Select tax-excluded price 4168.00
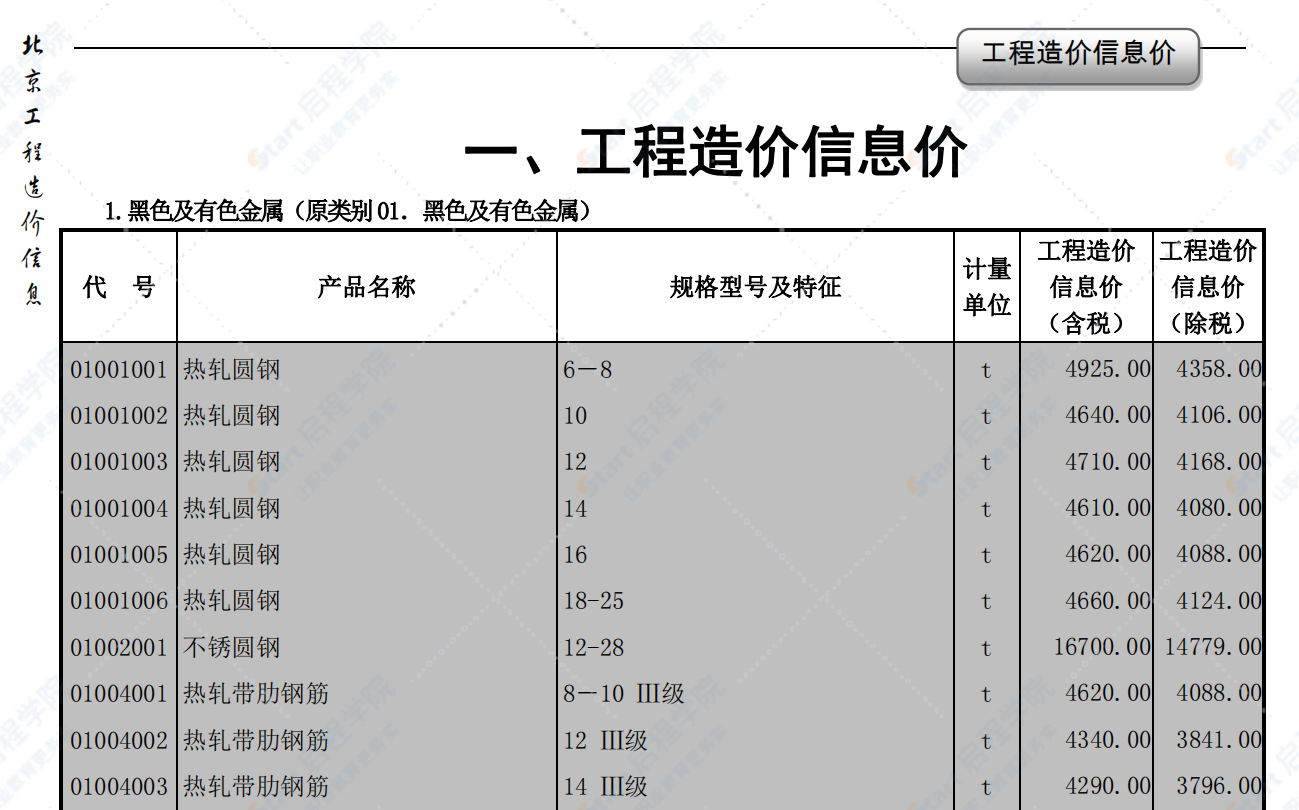 pos(1219,462)
